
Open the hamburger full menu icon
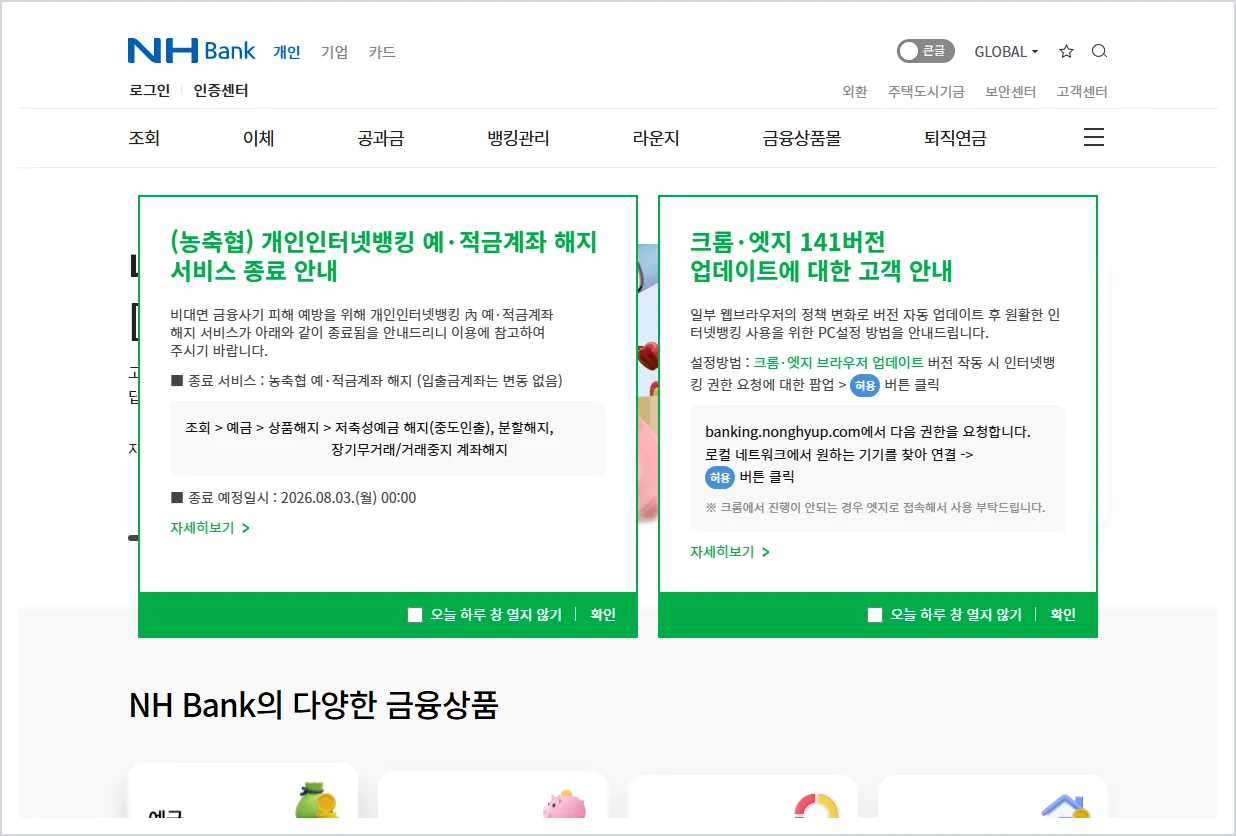(x=1094, y=138)
